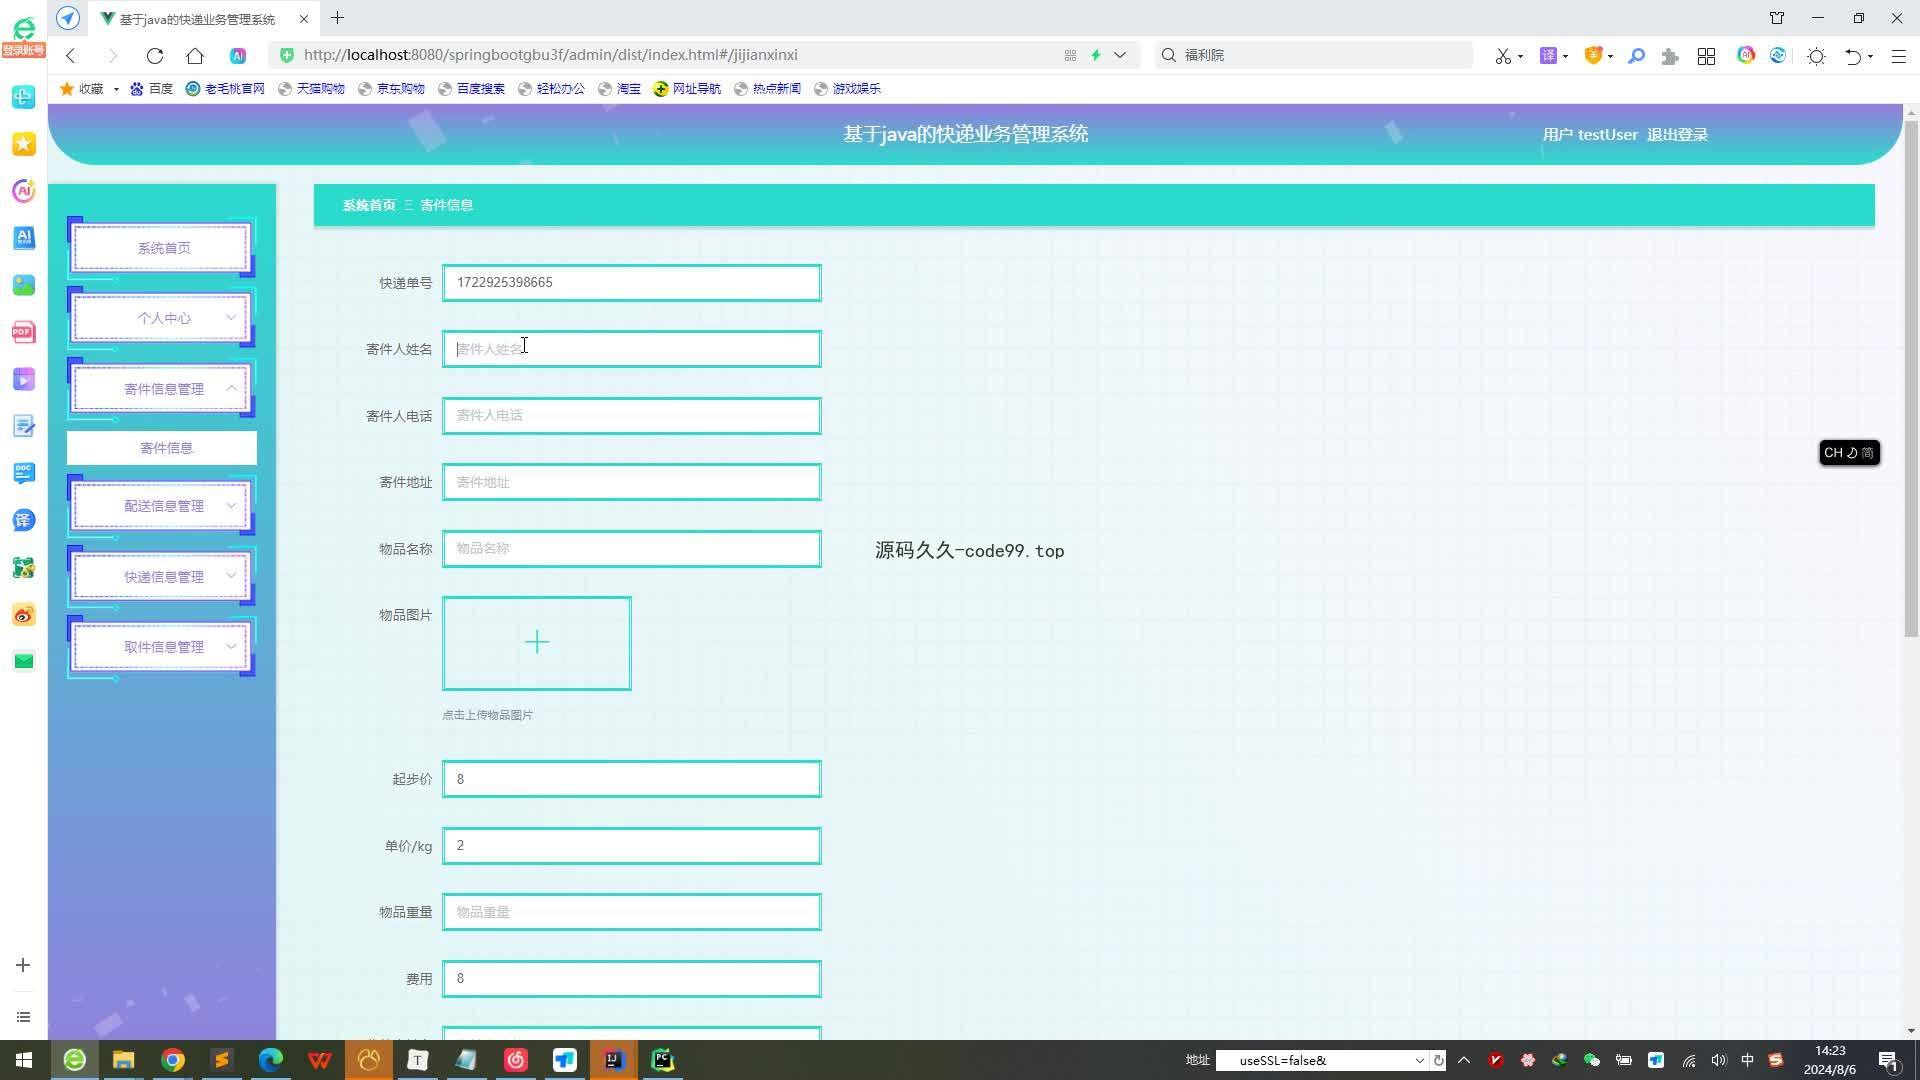Open the address bar dropdown chevron
The width and height of the screenshot is (1920, 1080).
1120,55
